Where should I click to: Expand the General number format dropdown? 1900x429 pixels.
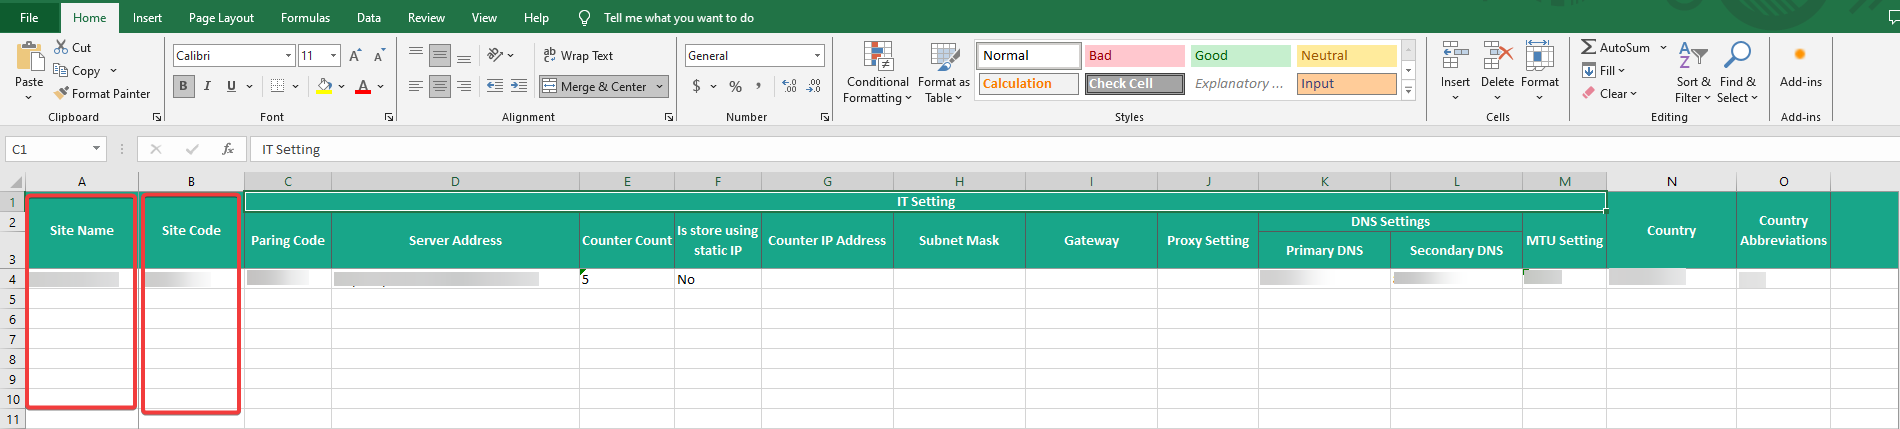[x=817, y=56]
